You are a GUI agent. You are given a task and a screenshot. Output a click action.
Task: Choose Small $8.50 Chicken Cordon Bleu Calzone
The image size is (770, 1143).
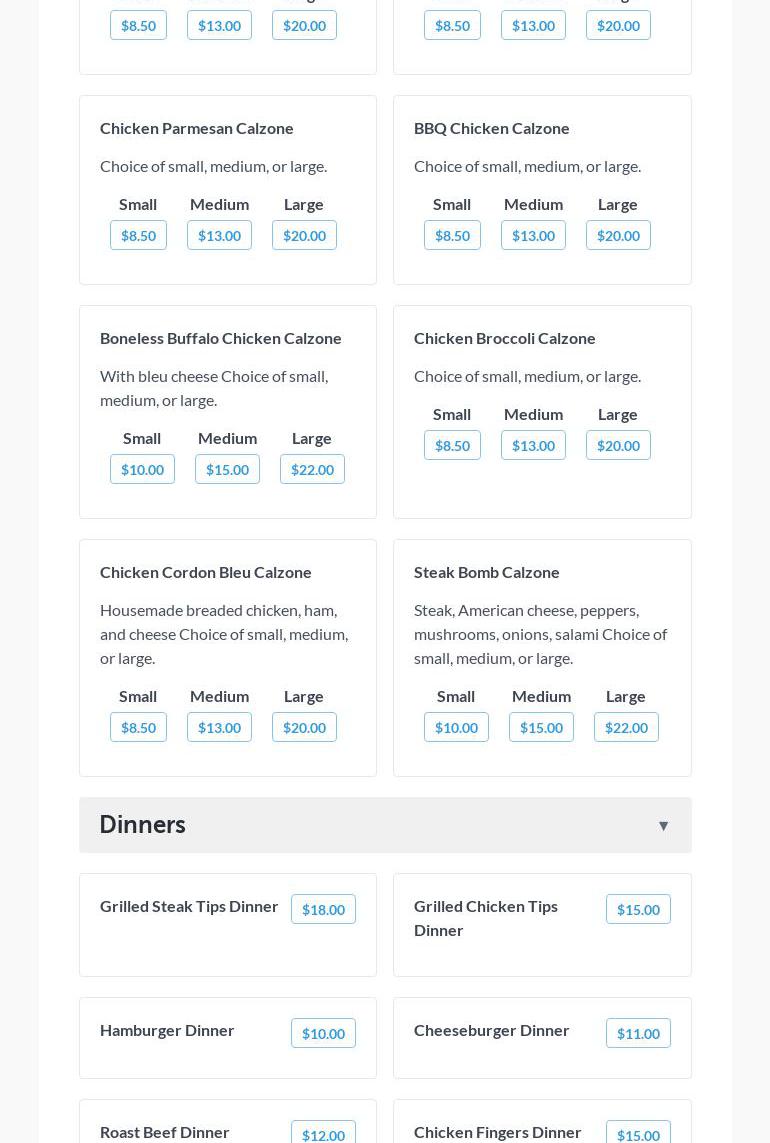pyautogui.click(x=138, y=728)
